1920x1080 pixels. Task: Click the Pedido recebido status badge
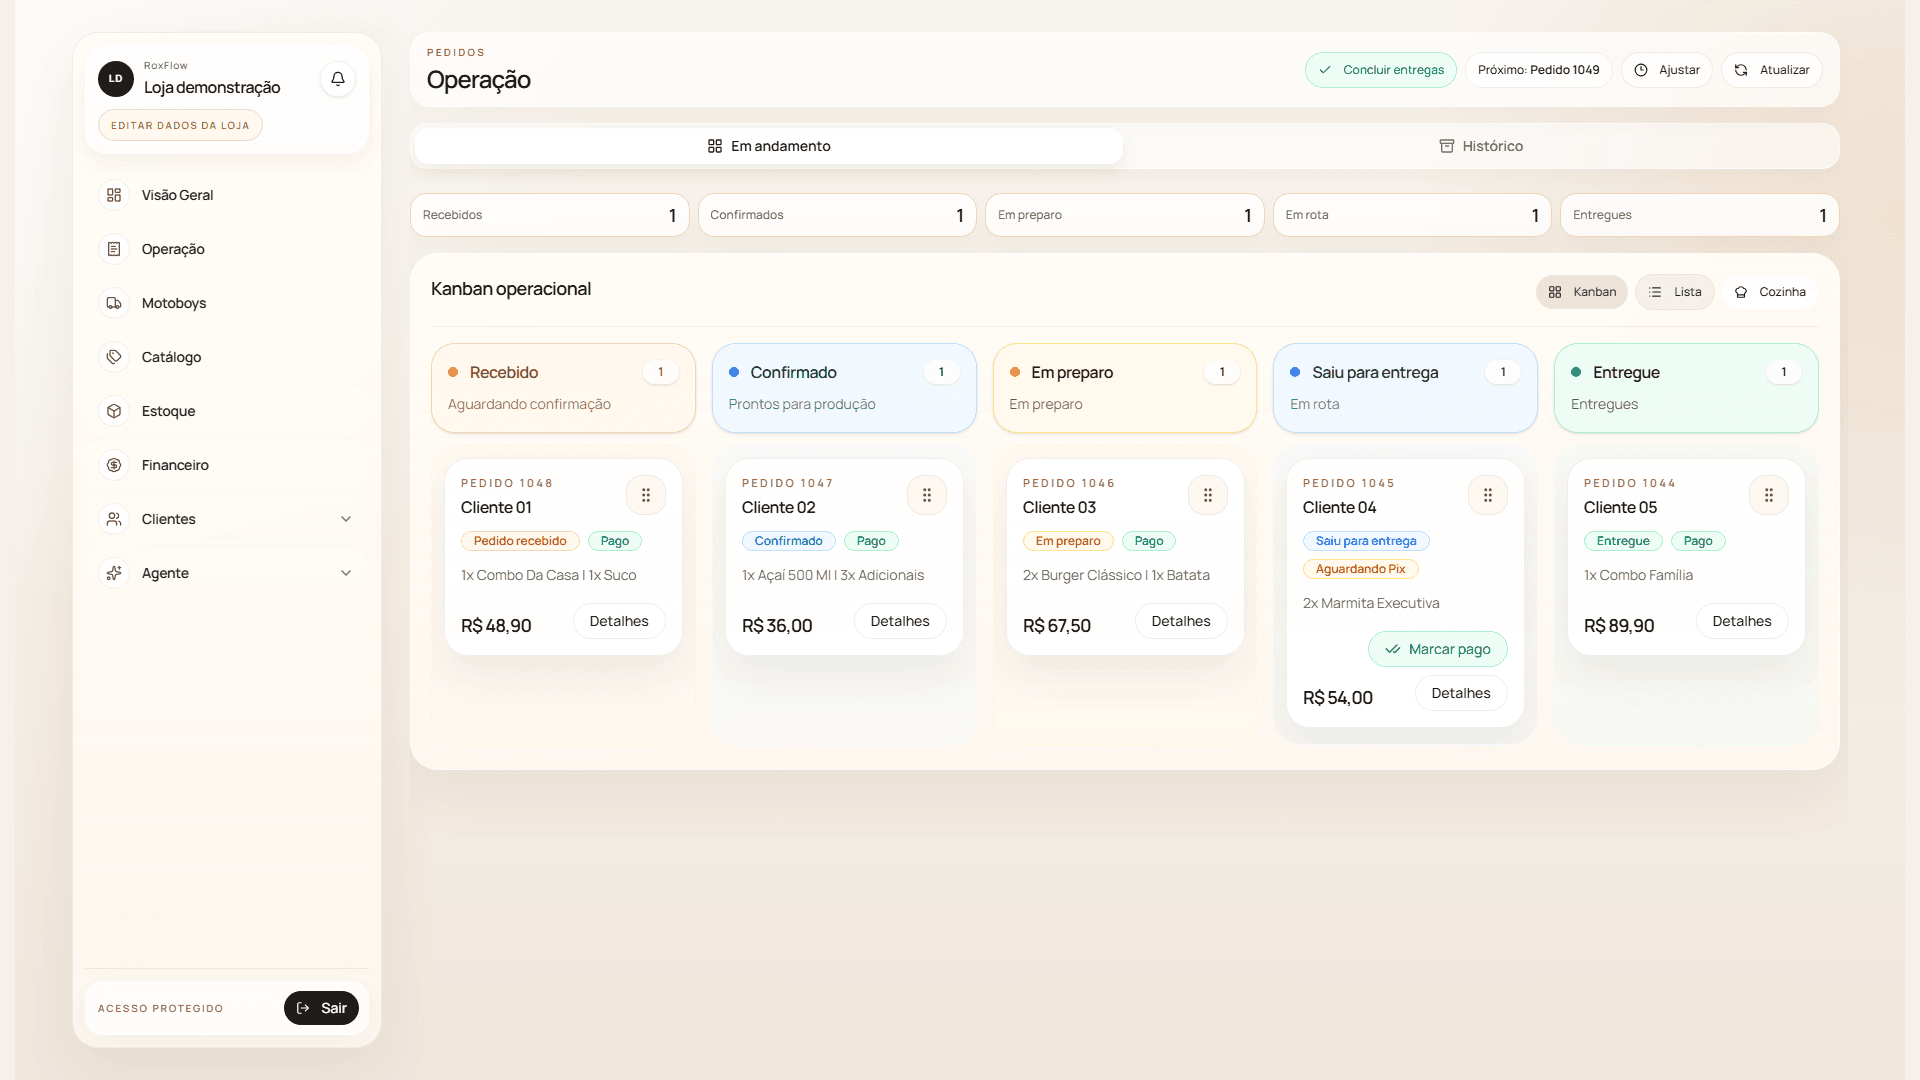[x=520, y=541]
